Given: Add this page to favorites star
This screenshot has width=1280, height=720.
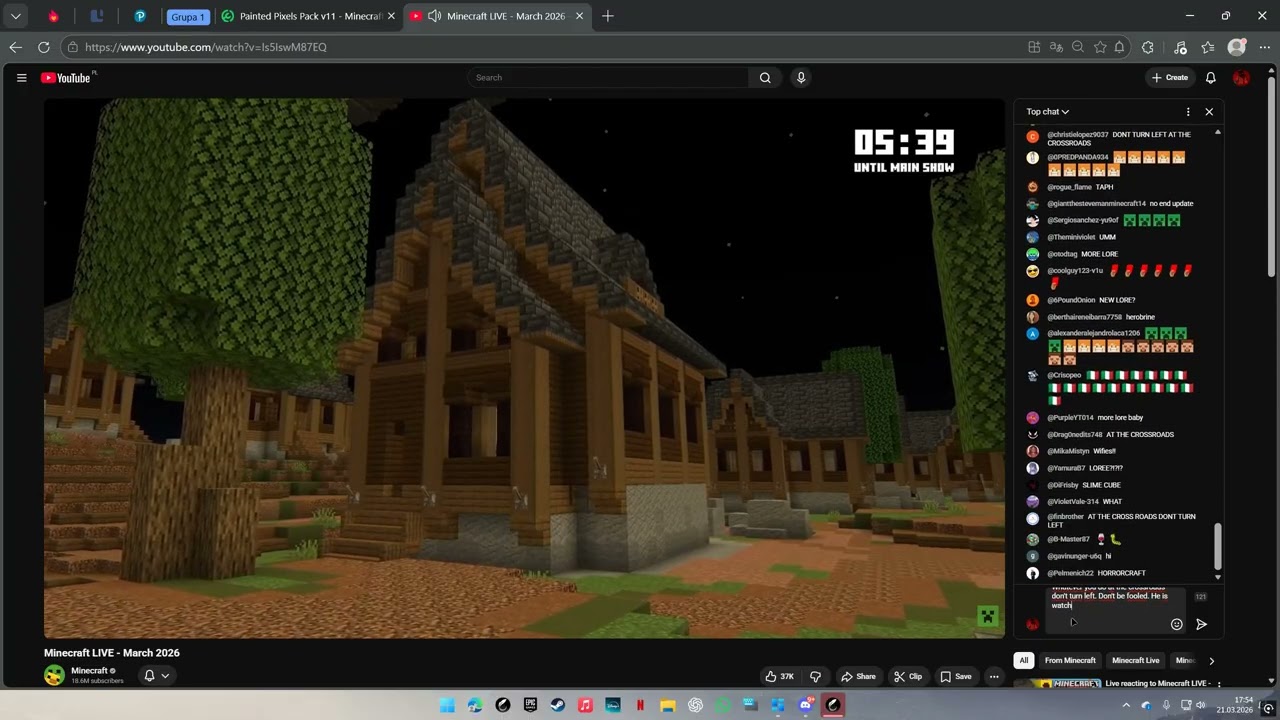Looking at the screenshot, I should [1100, 47].
